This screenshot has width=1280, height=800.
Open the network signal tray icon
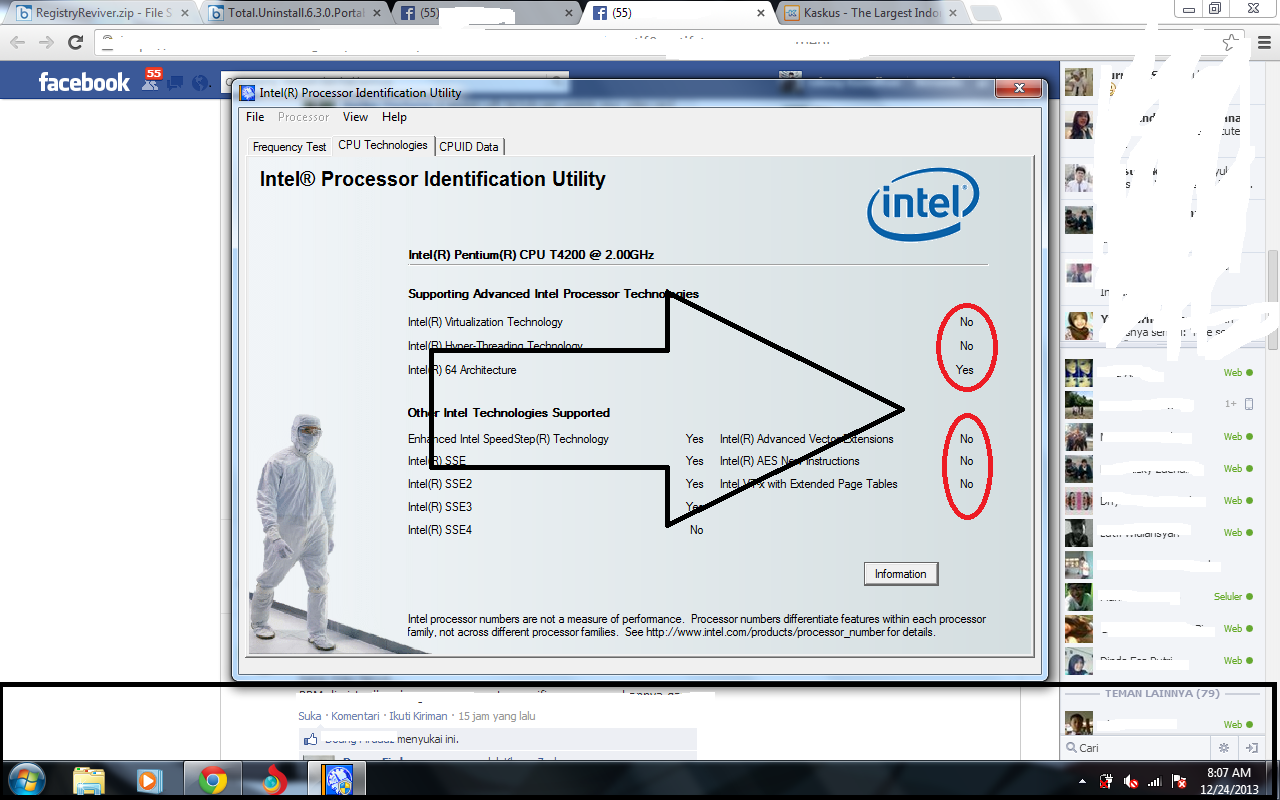point(1155,781)
